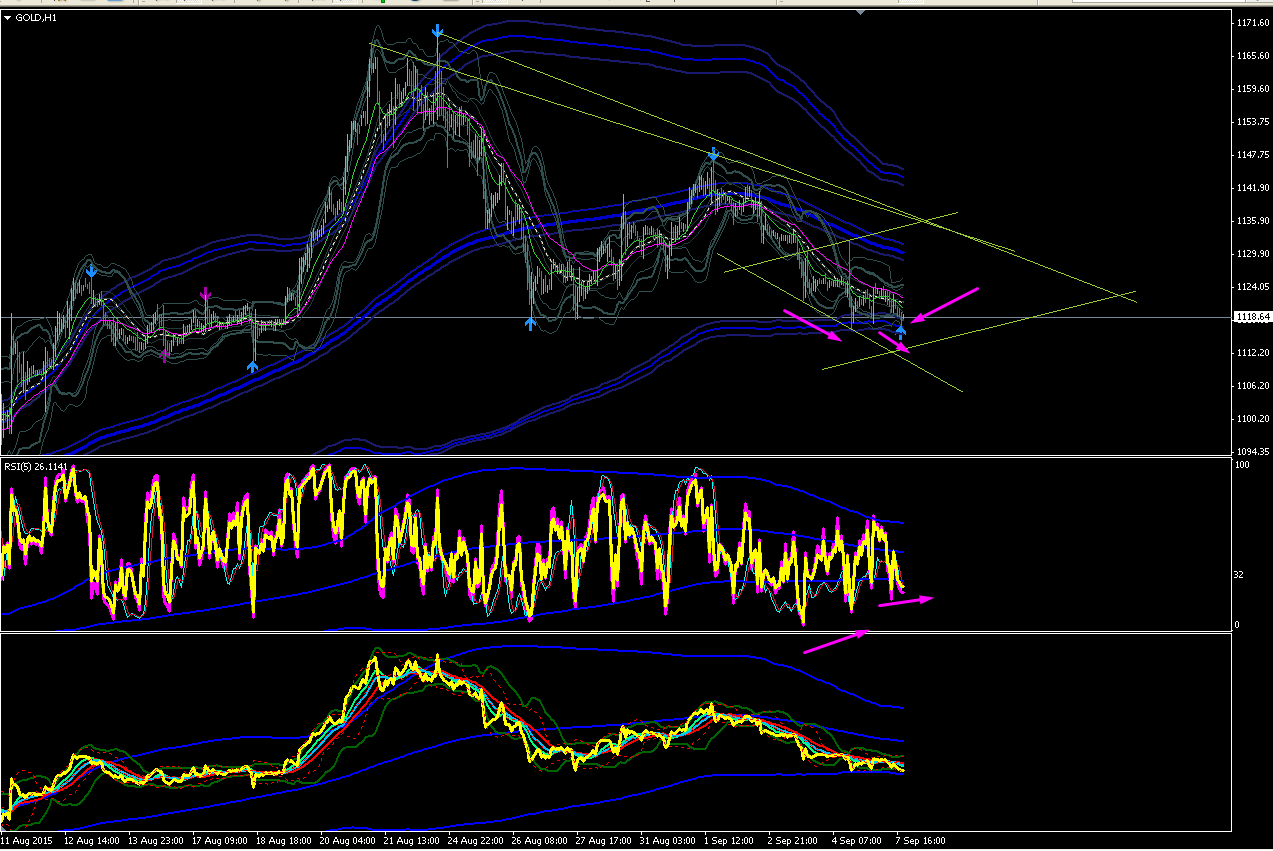Click the 1 Sep 12:00 time label
Viewport: 1273px width, 851px height.
[x=729, y=842]
